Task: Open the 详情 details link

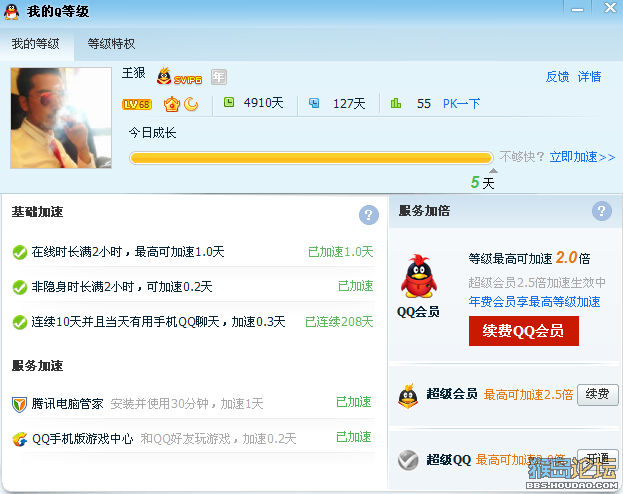Action: click(x=589, y=76)
